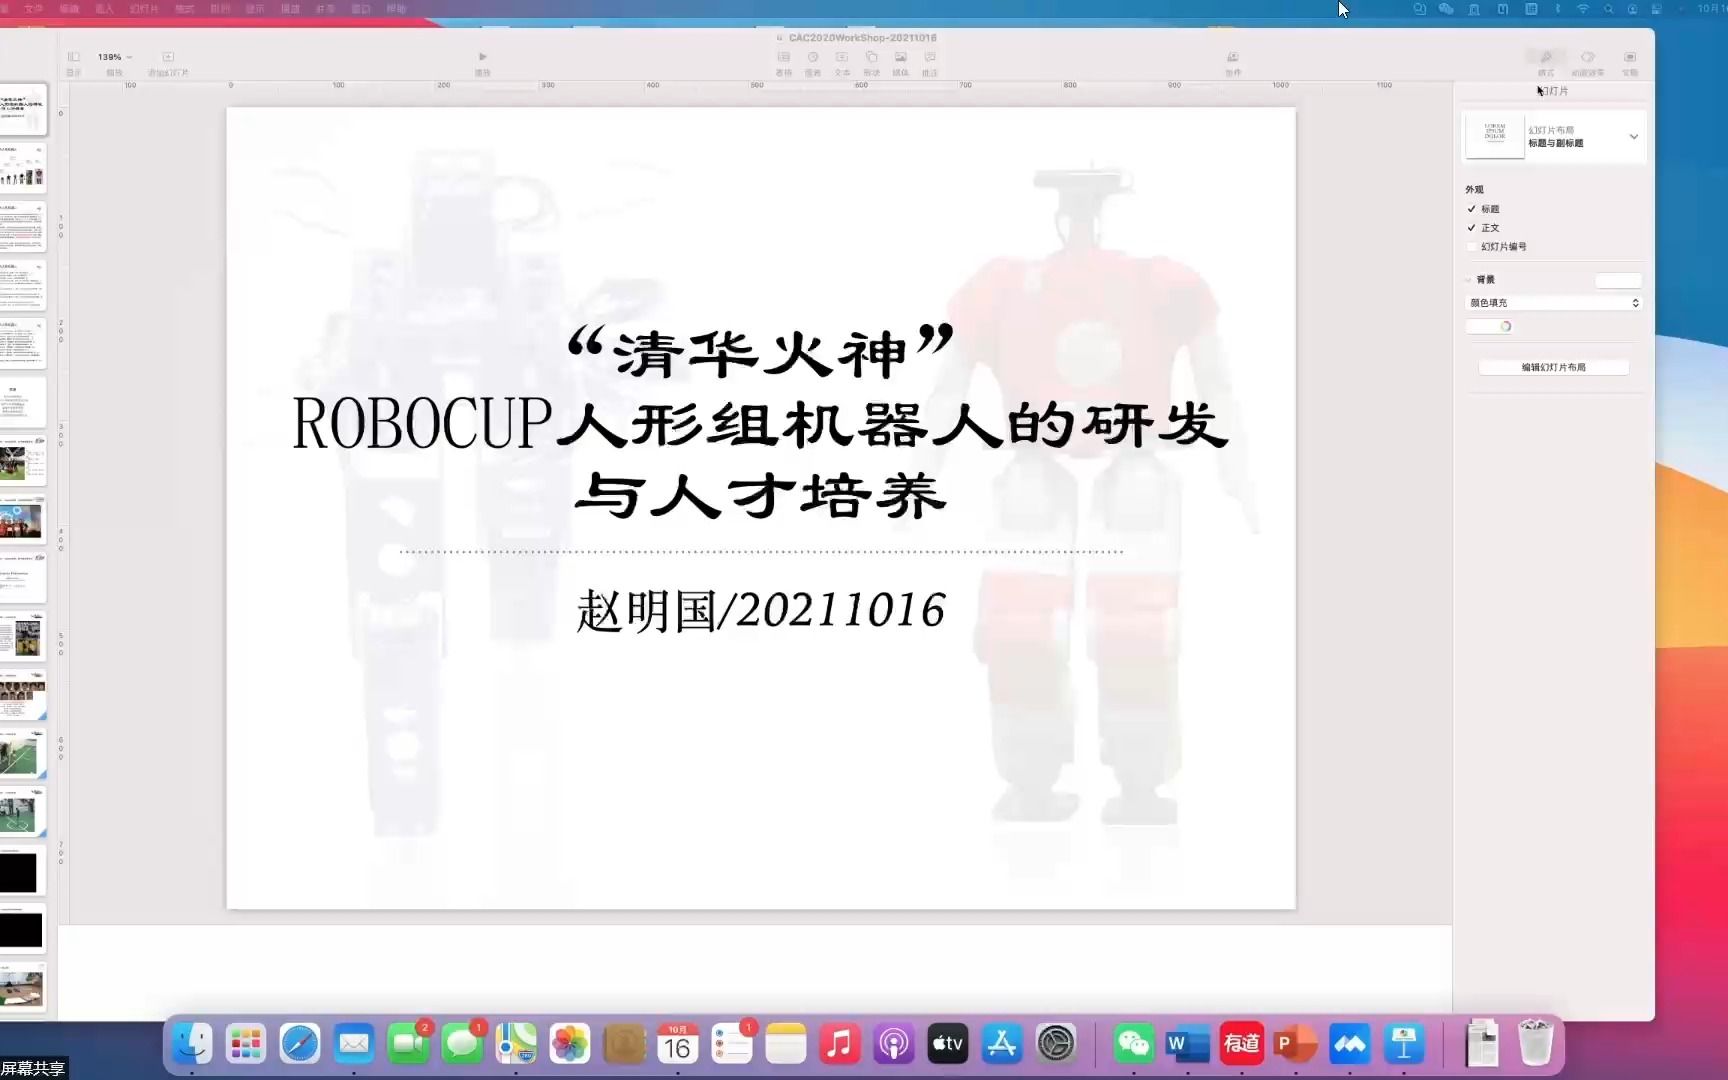Open the Media insert toolbar icon
Viewport: 1728px width, 1080px height.
point(901,57)
